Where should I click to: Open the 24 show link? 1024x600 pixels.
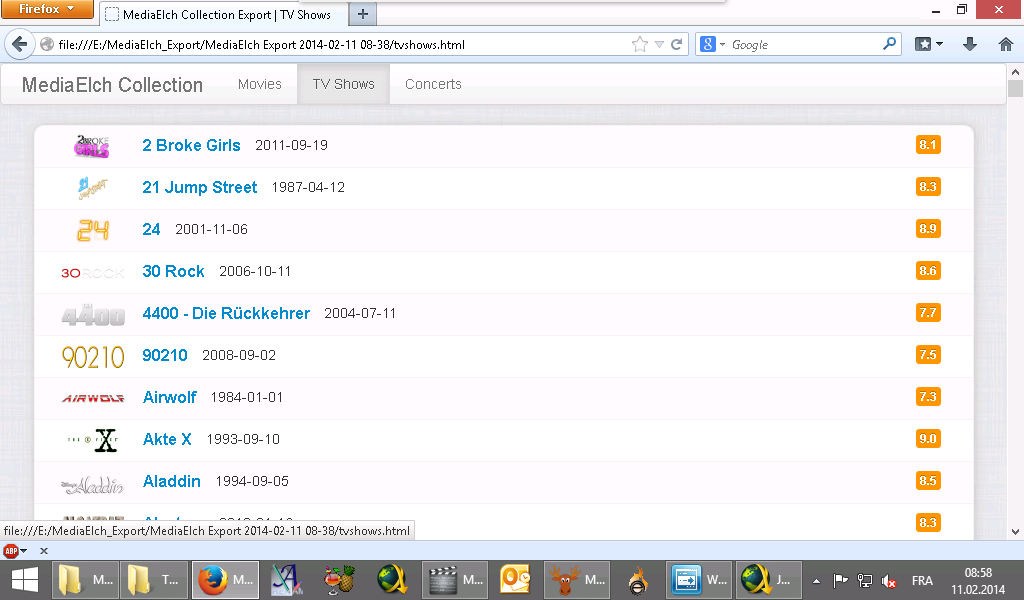tap(151, 229)
